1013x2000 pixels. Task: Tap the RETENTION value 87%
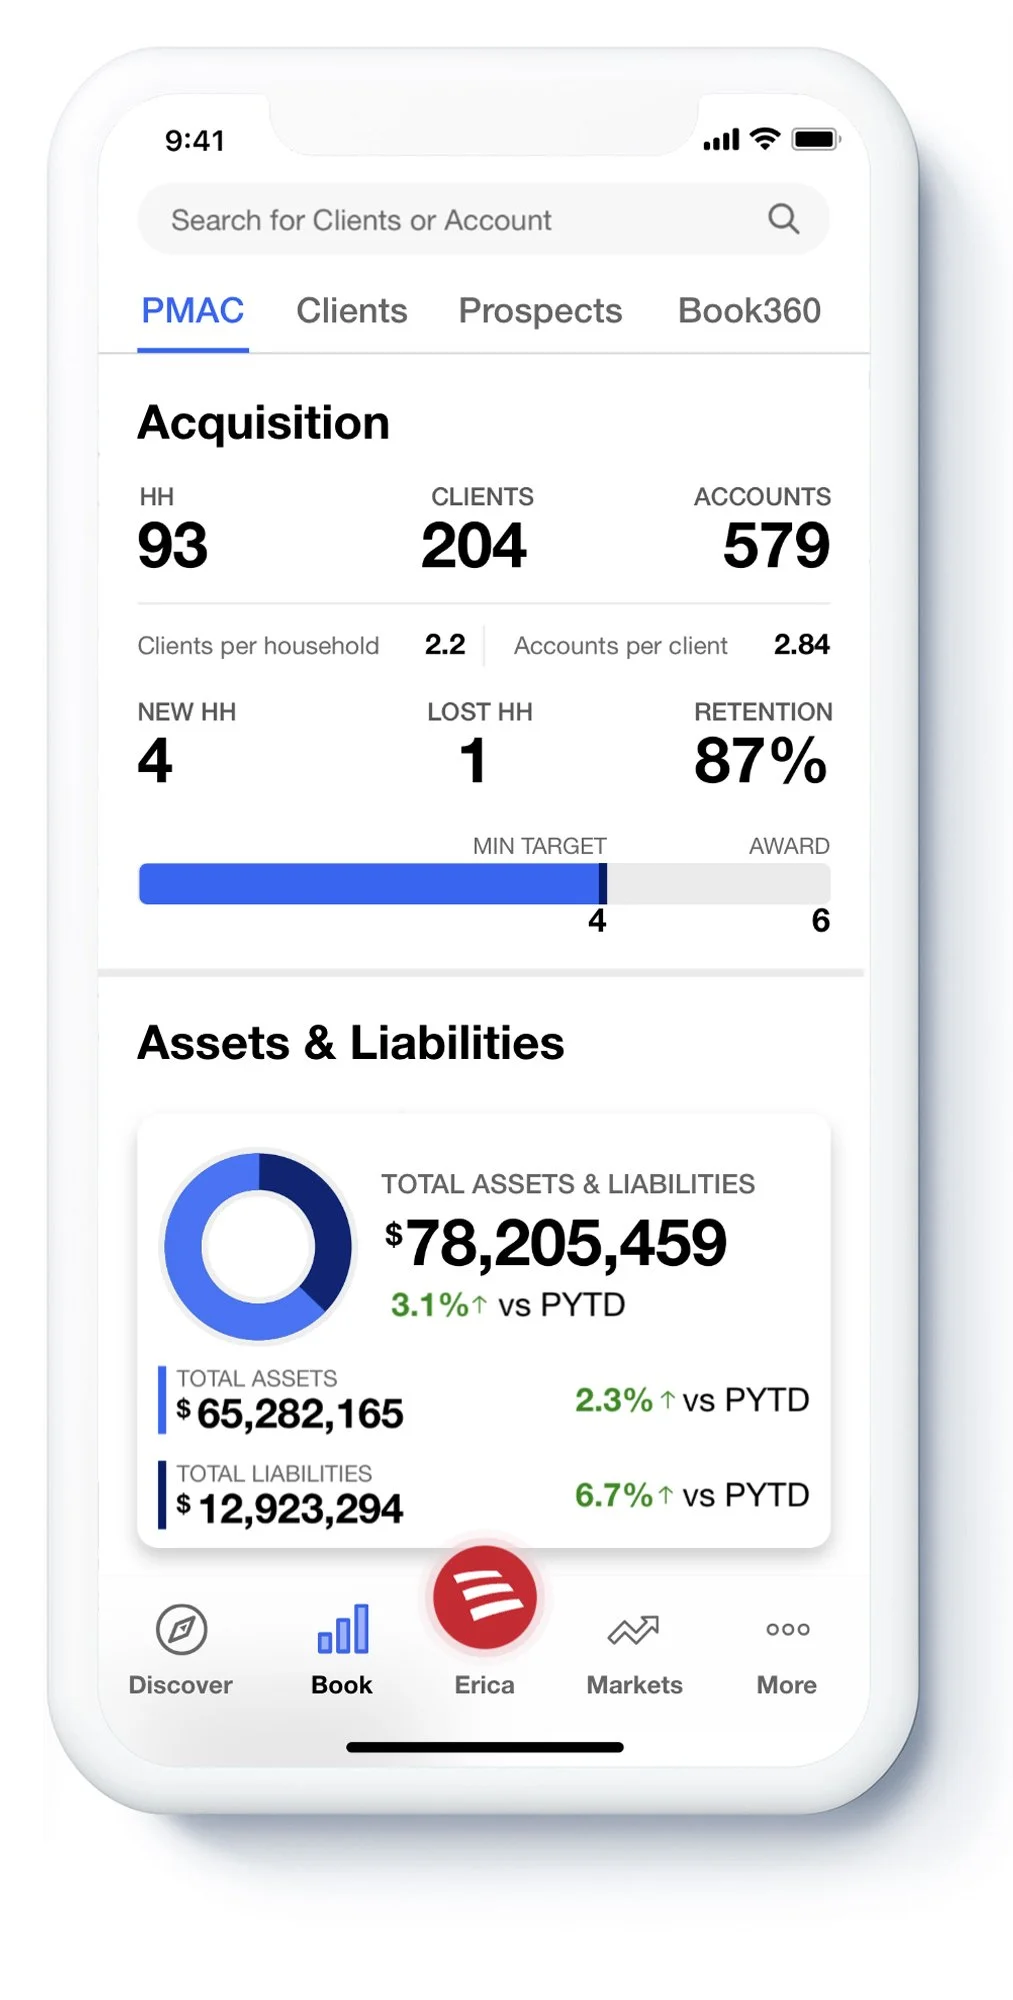[x=761, y=761]
